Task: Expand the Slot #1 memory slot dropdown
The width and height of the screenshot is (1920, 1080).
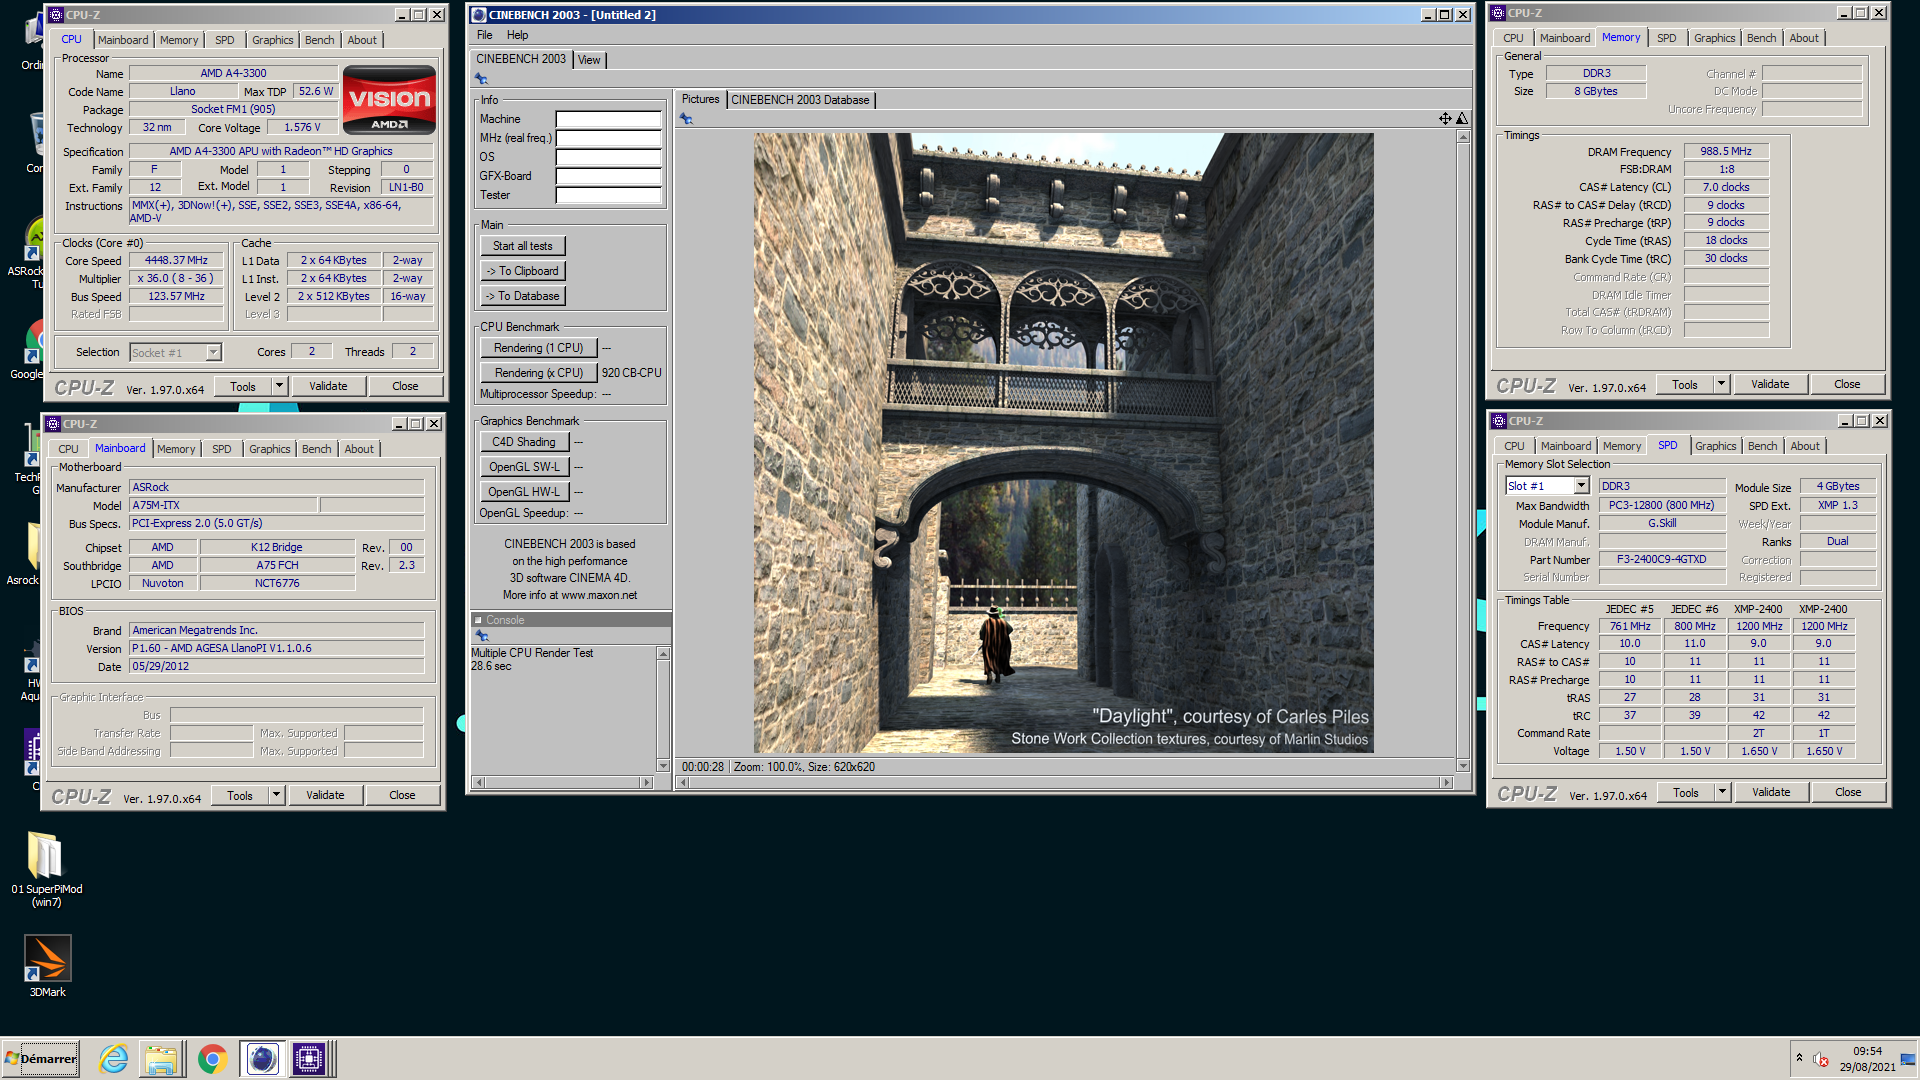Action: pos(1582,486)
